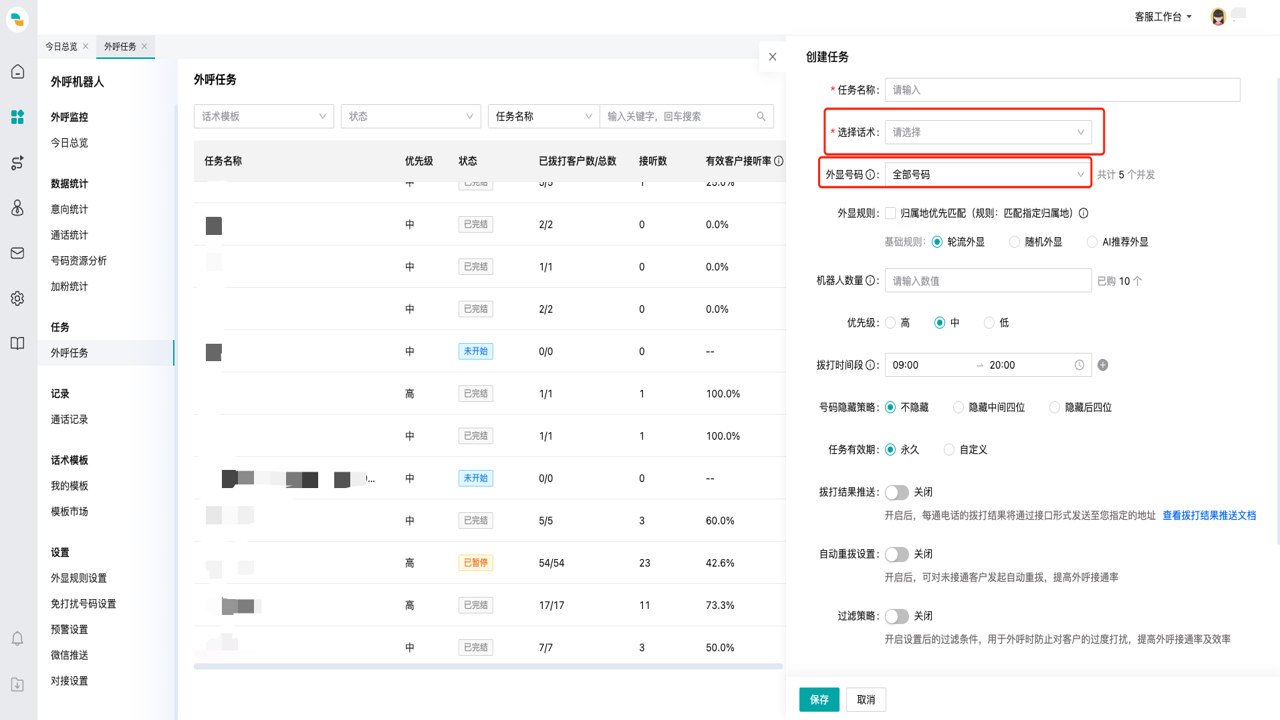Open 外显规则设置 in sidebar
Image resolution: width=1280 pixels, height=720 pixels.
pyautogui.click(x=79, y=579)
